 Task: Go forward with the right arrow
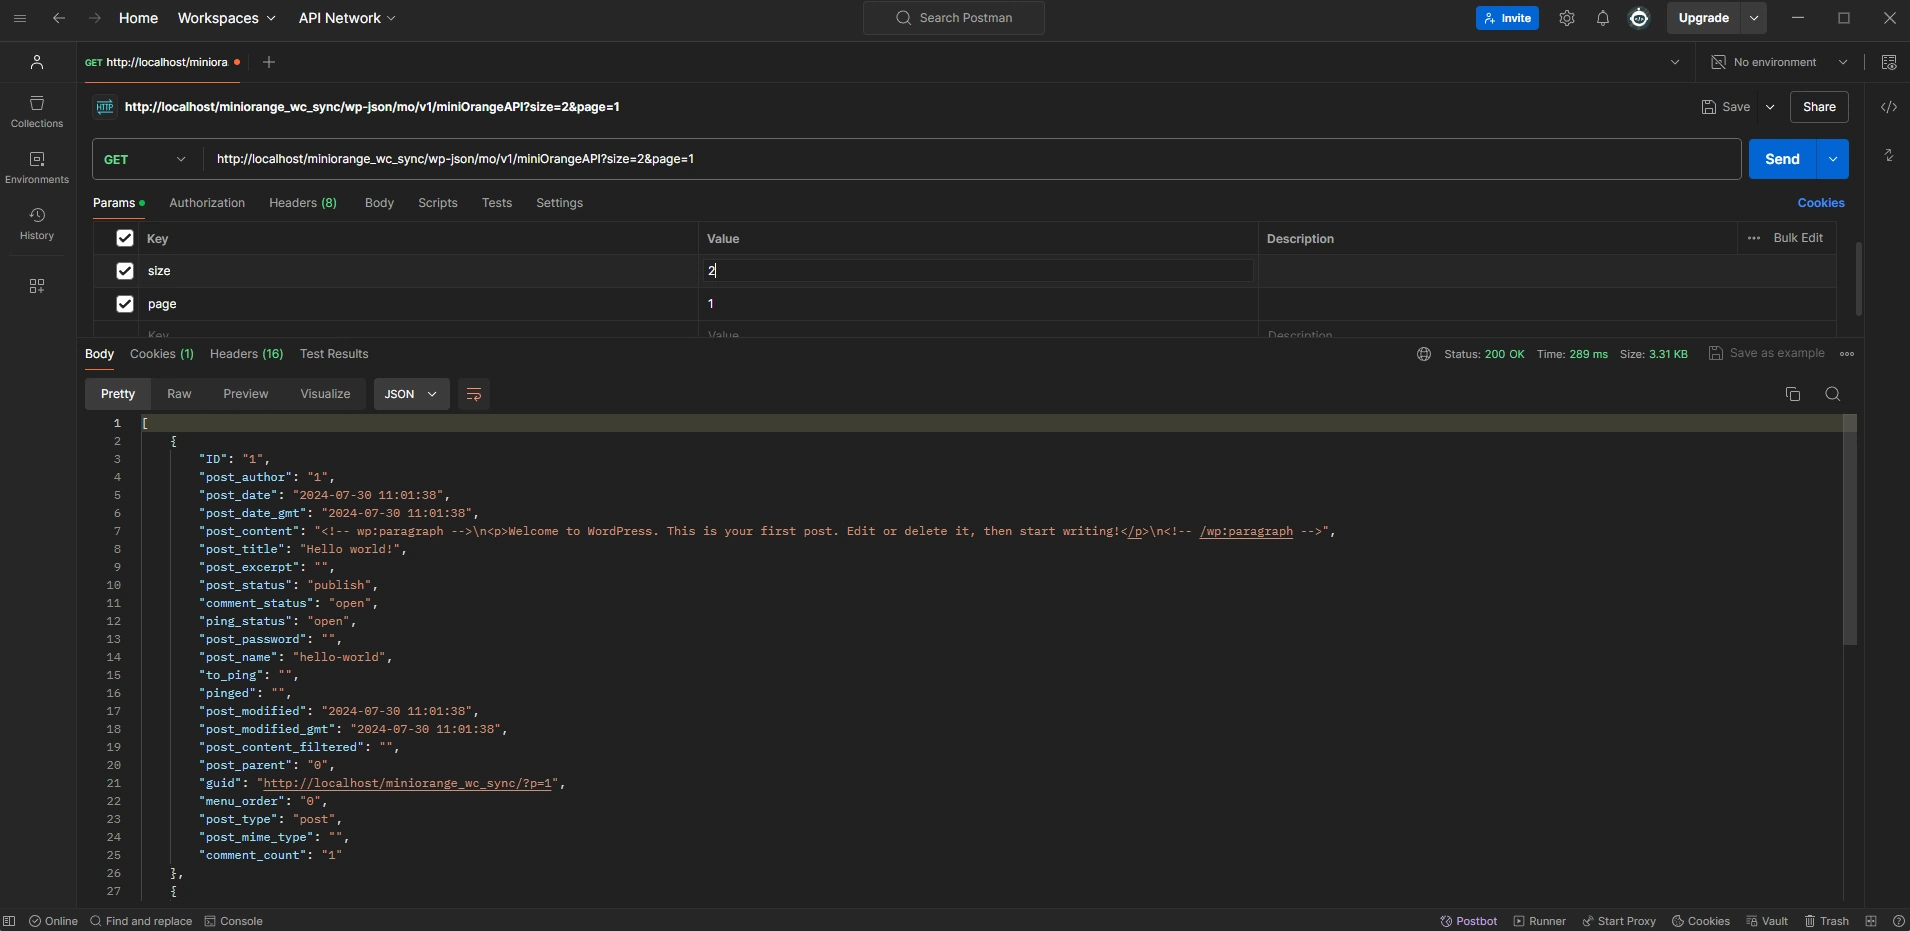point(95,18)
